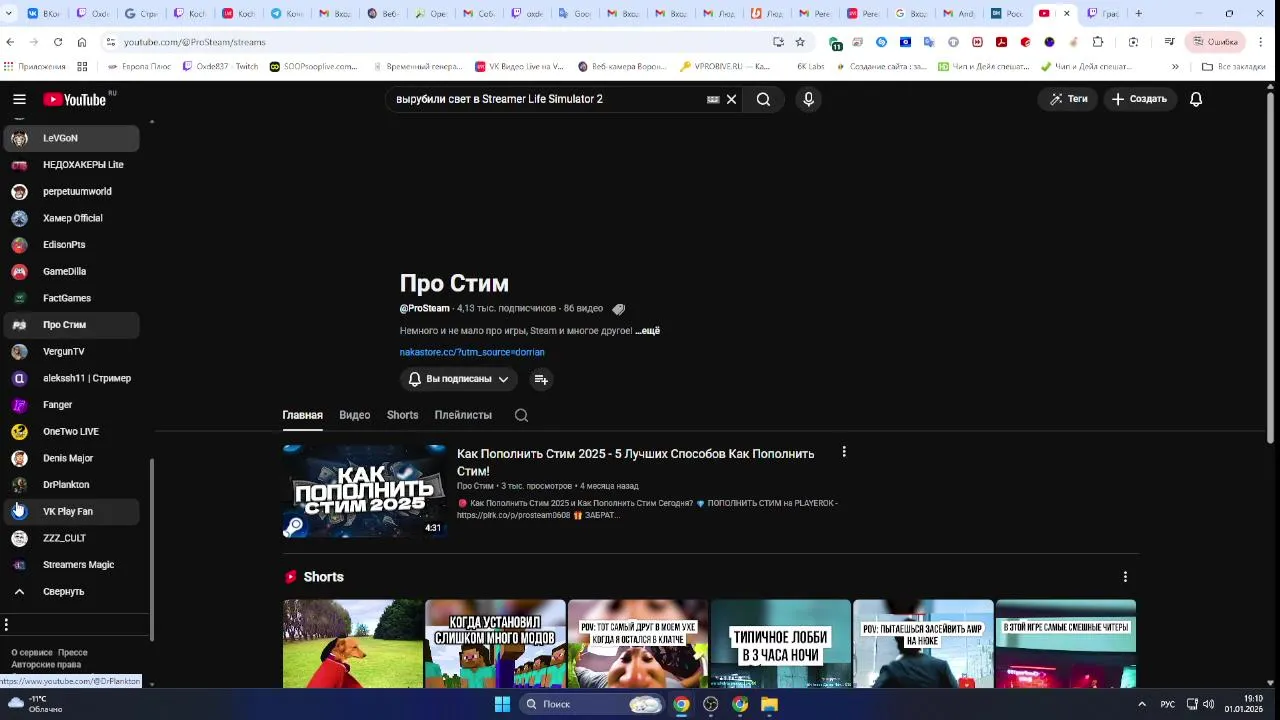Click the browser reload button
Image resolution: width=1280 pixels, height=720 pixels.
58,42
